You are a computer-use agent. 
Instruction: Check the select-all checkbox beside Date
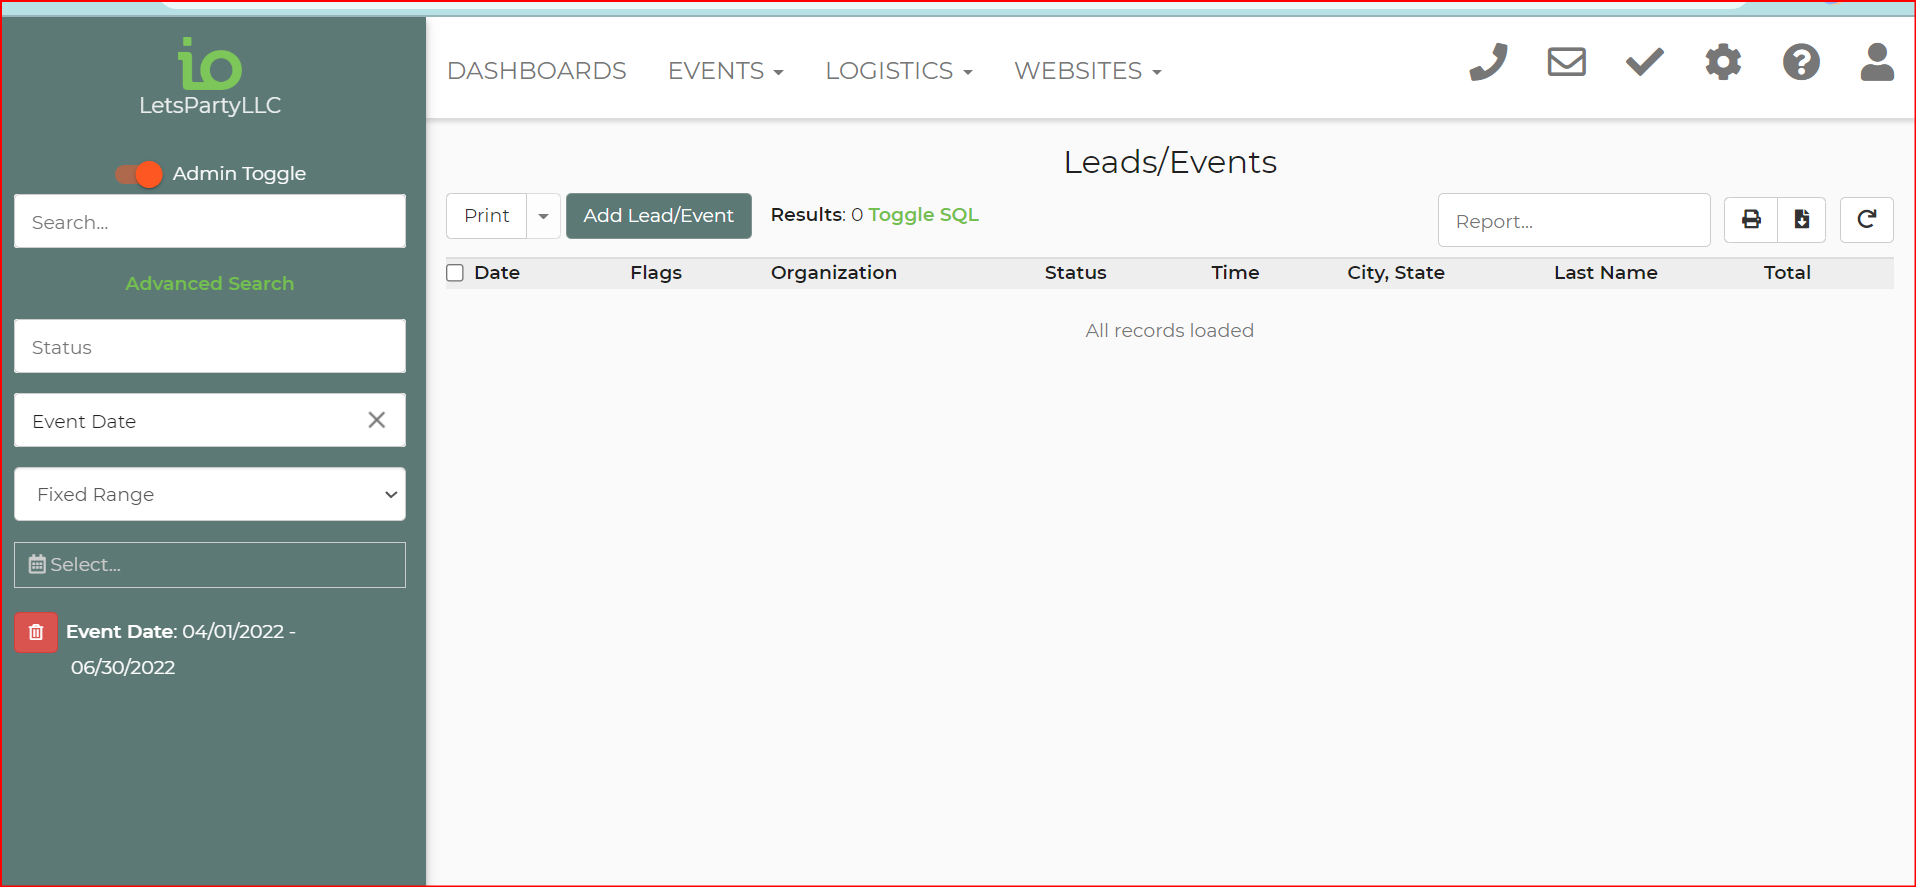click(x=455, y=273)
